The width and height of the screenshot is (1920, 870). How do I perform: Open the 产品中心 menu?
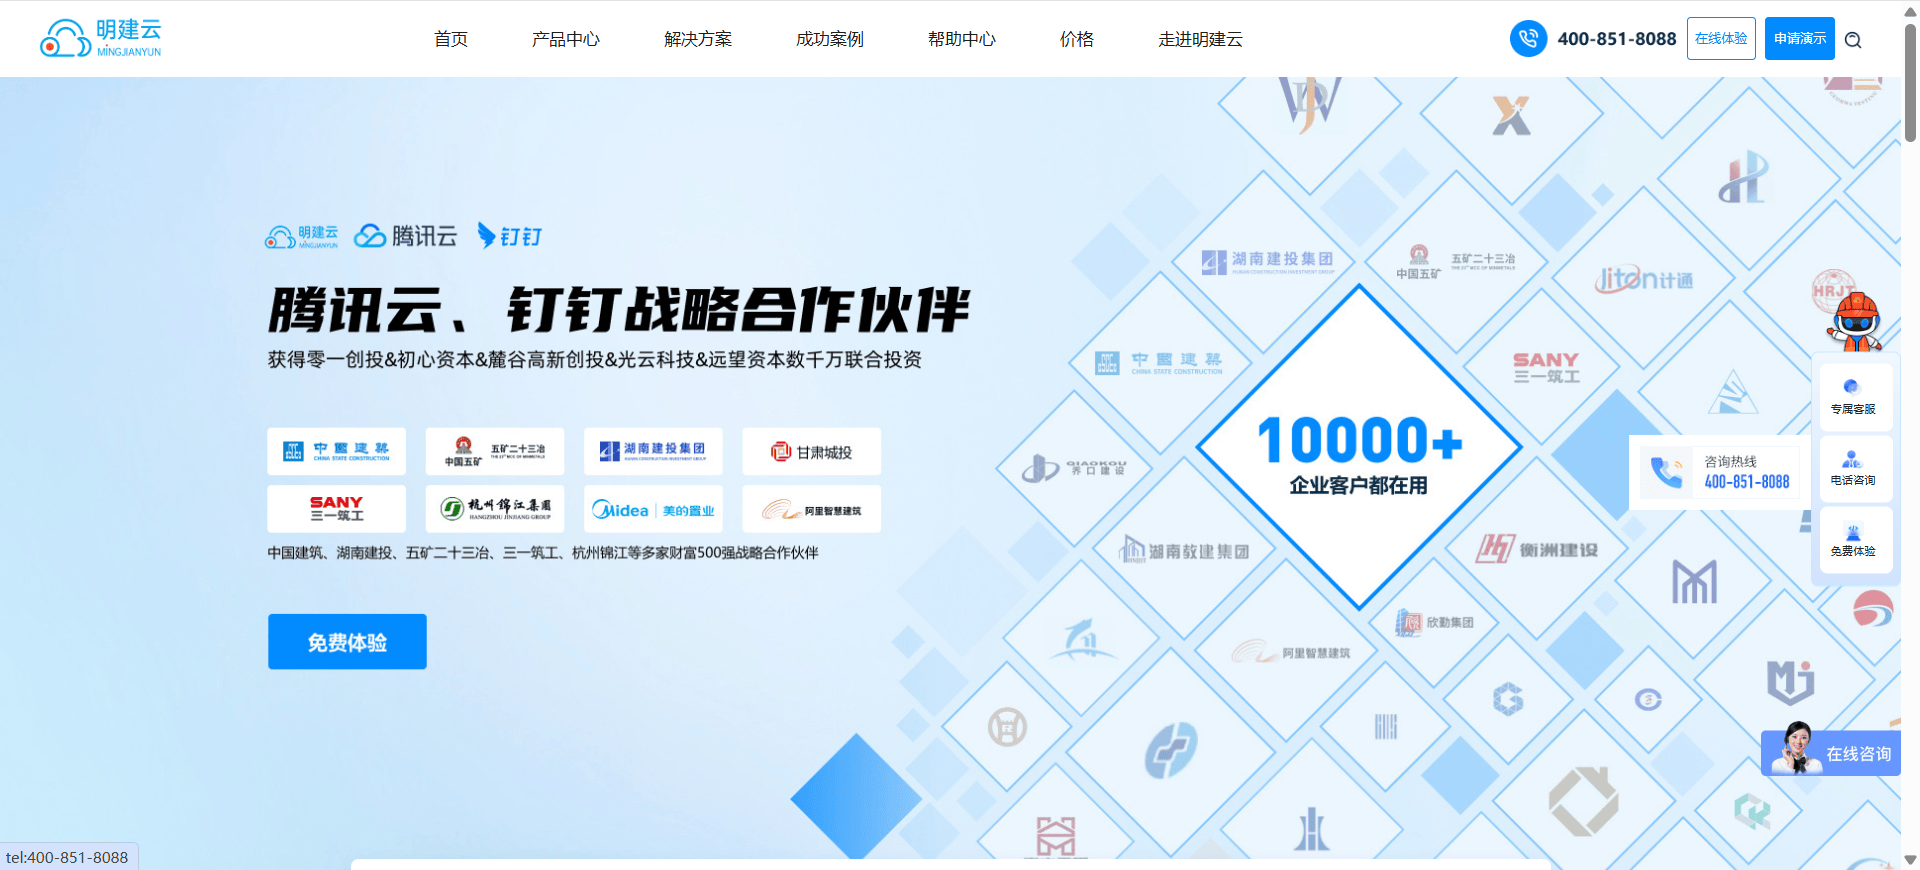click(x=566, y=39)
